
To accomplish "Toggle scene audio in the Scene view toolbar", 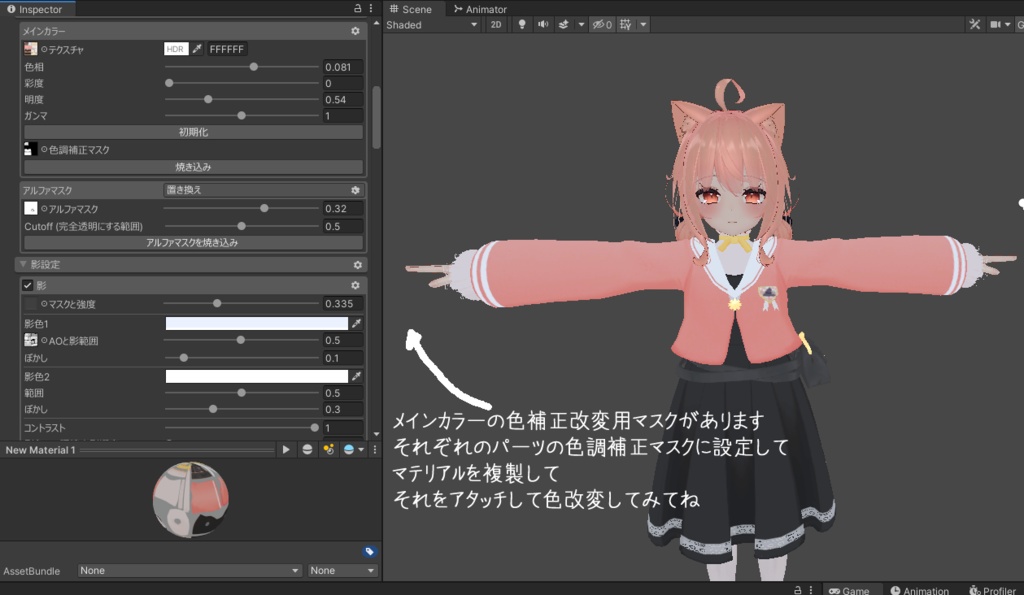I will 544,24.
